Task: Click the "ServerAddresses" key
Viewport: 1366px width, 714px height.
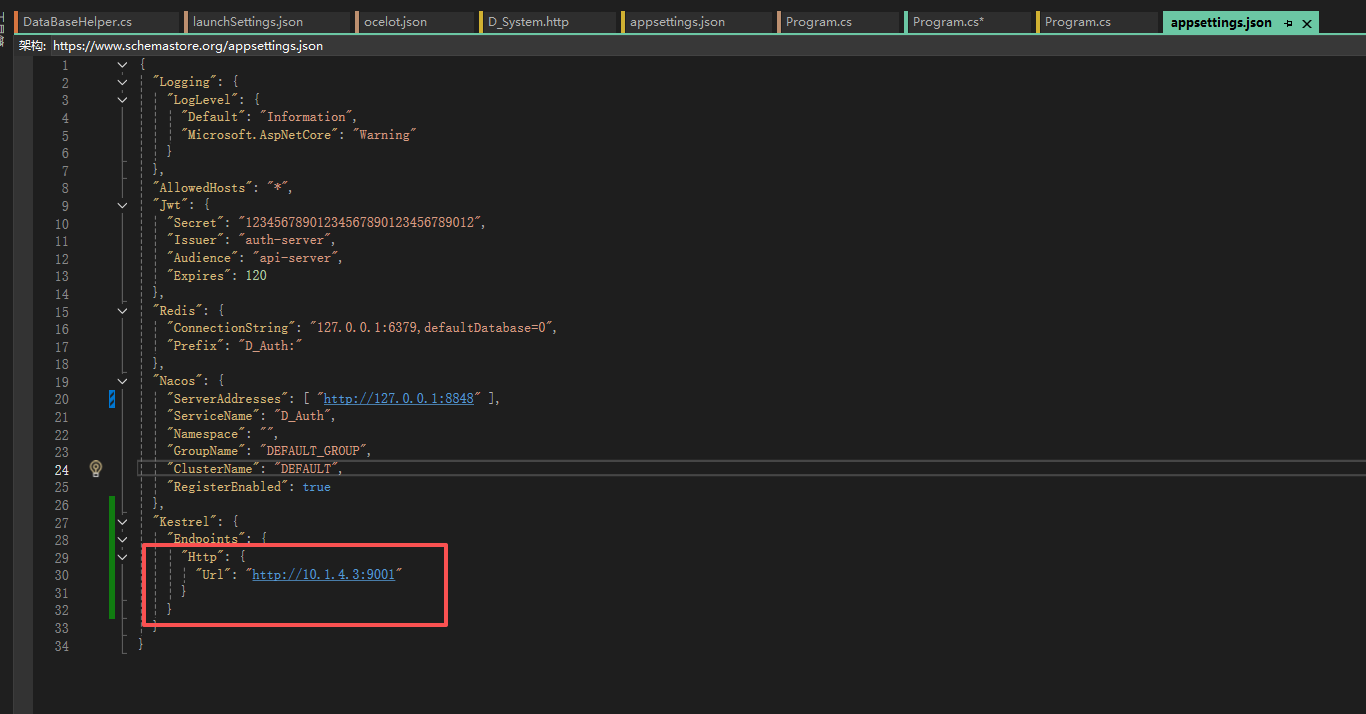Action: point(228,399)
